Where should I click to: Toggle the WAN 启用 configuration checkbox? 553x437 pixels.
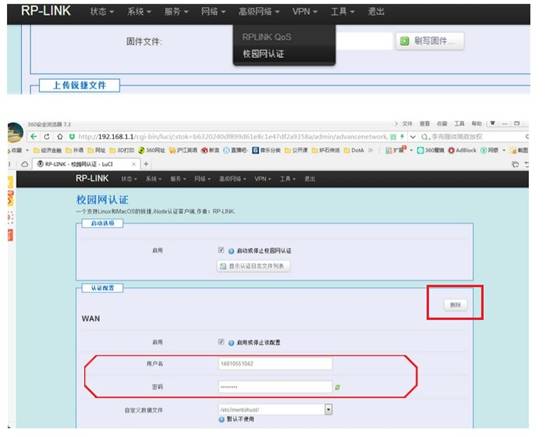click(221, 341)
